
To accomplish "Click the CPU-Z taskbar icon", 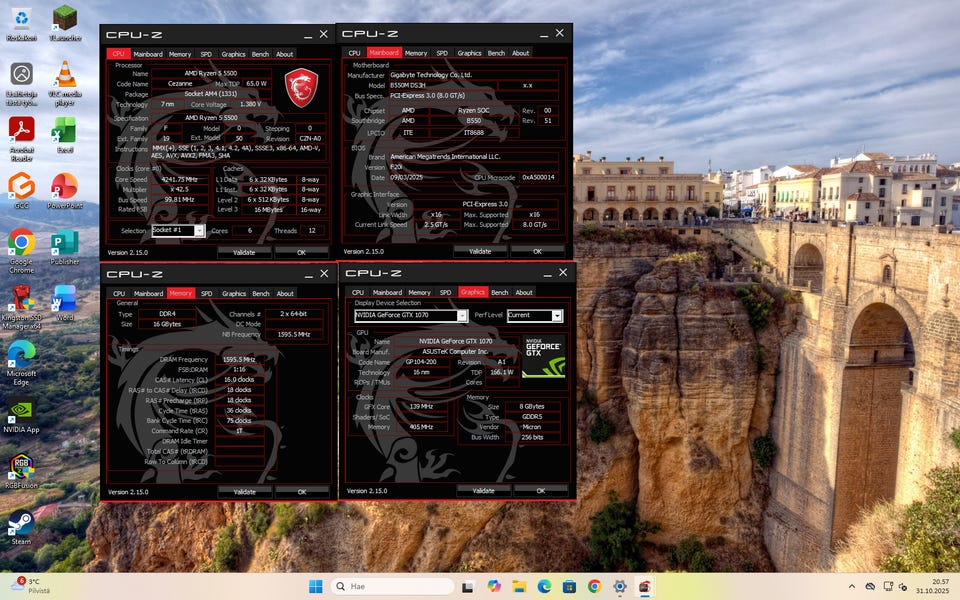I will [x=644, y=587].
